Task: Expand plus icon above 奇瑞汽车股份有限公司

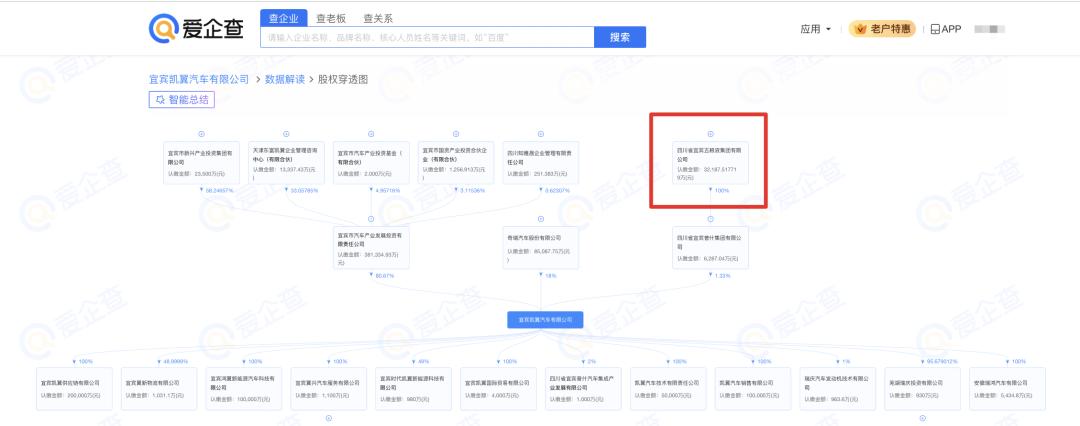Action: (x=541, y=219)
